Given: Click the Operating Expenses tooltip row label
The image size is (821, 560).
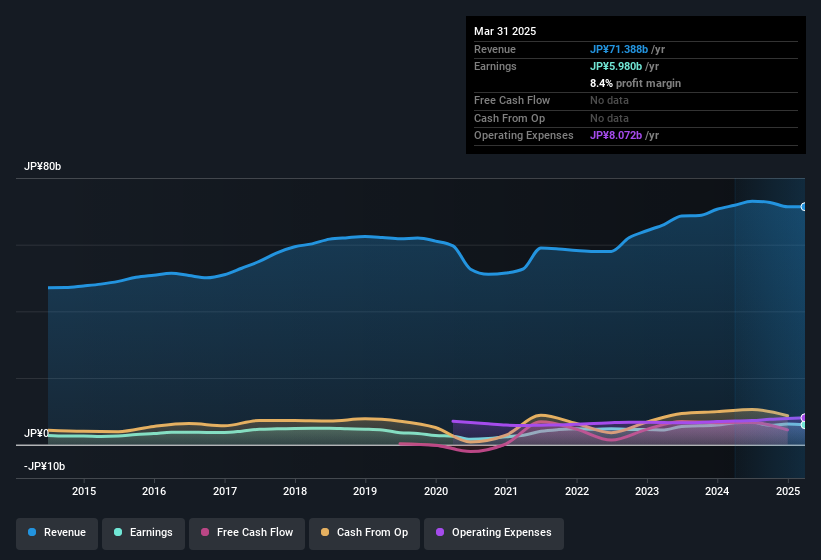Looking at the screenshot, I should coord(524,136).
